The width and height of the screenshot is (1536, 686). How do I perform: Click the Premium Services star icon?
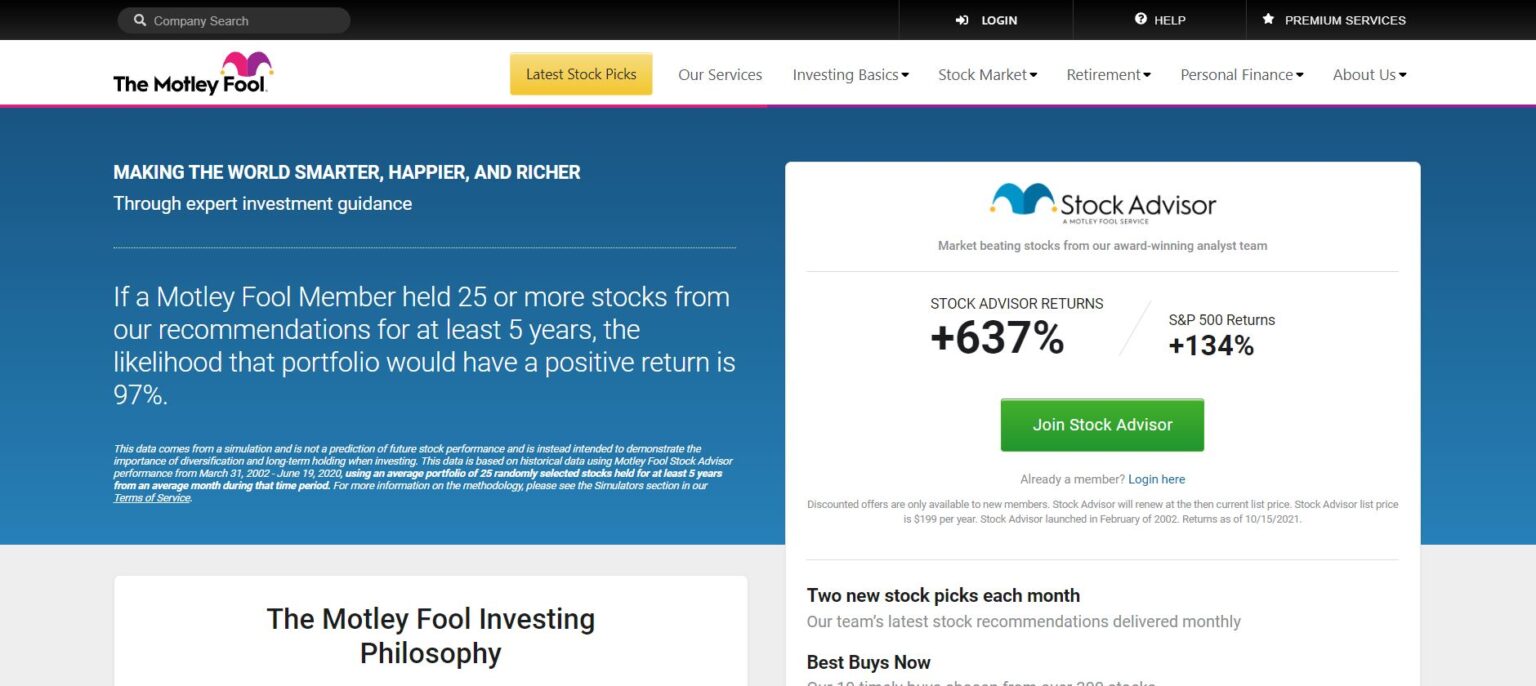(x=1268, y=19)
